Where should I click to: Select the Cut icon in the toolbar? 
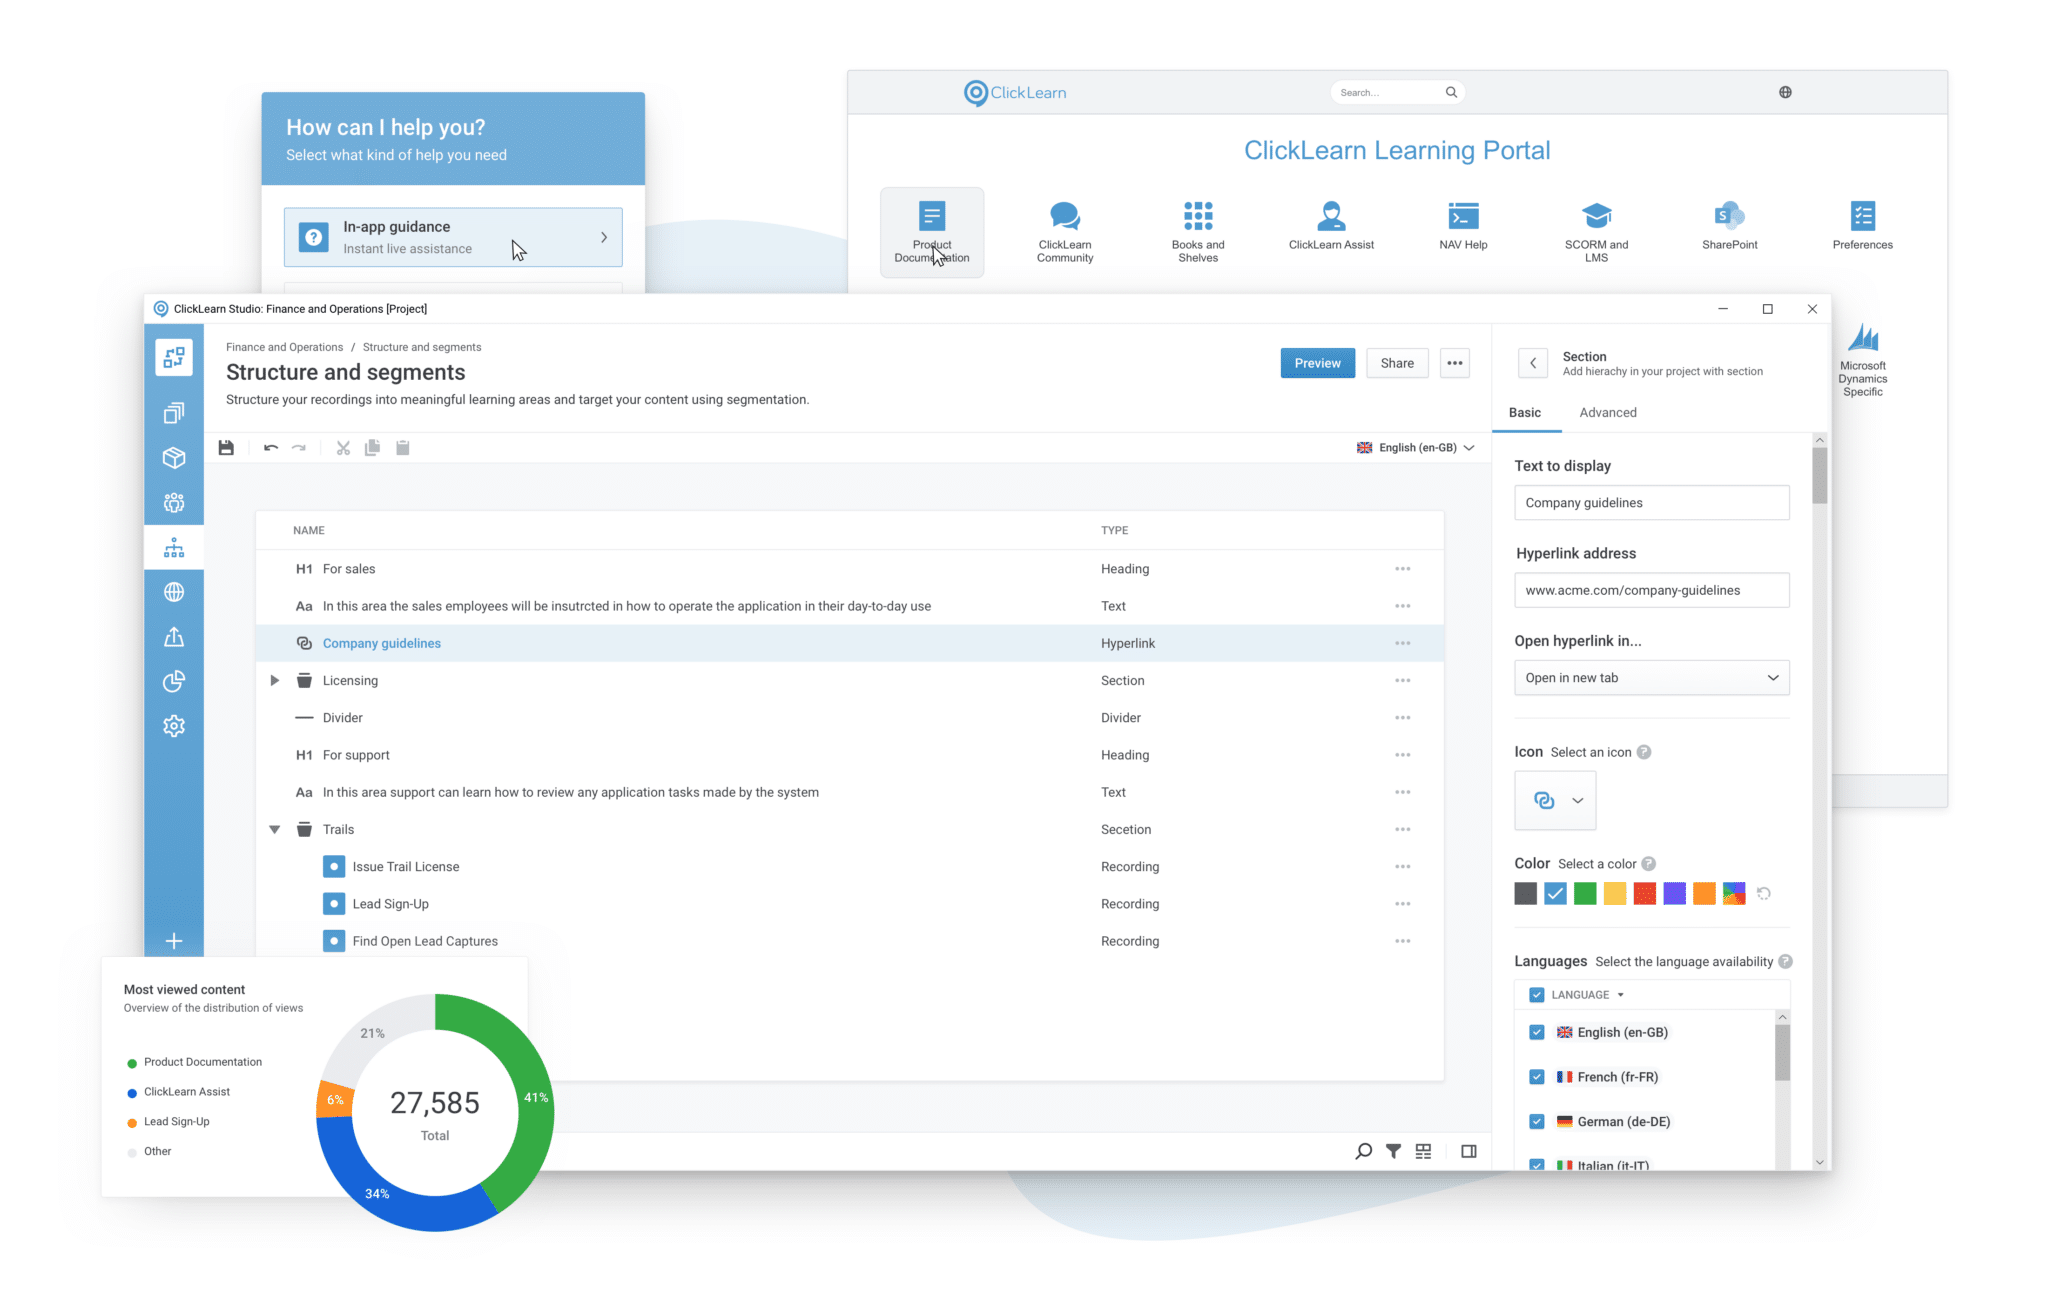343,447
